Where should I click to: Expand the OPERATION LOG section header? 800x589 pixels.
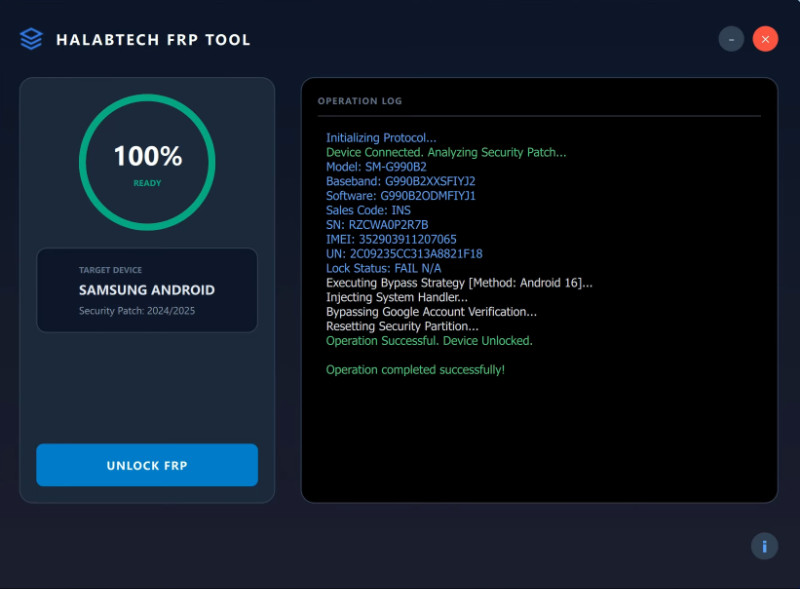360,101
